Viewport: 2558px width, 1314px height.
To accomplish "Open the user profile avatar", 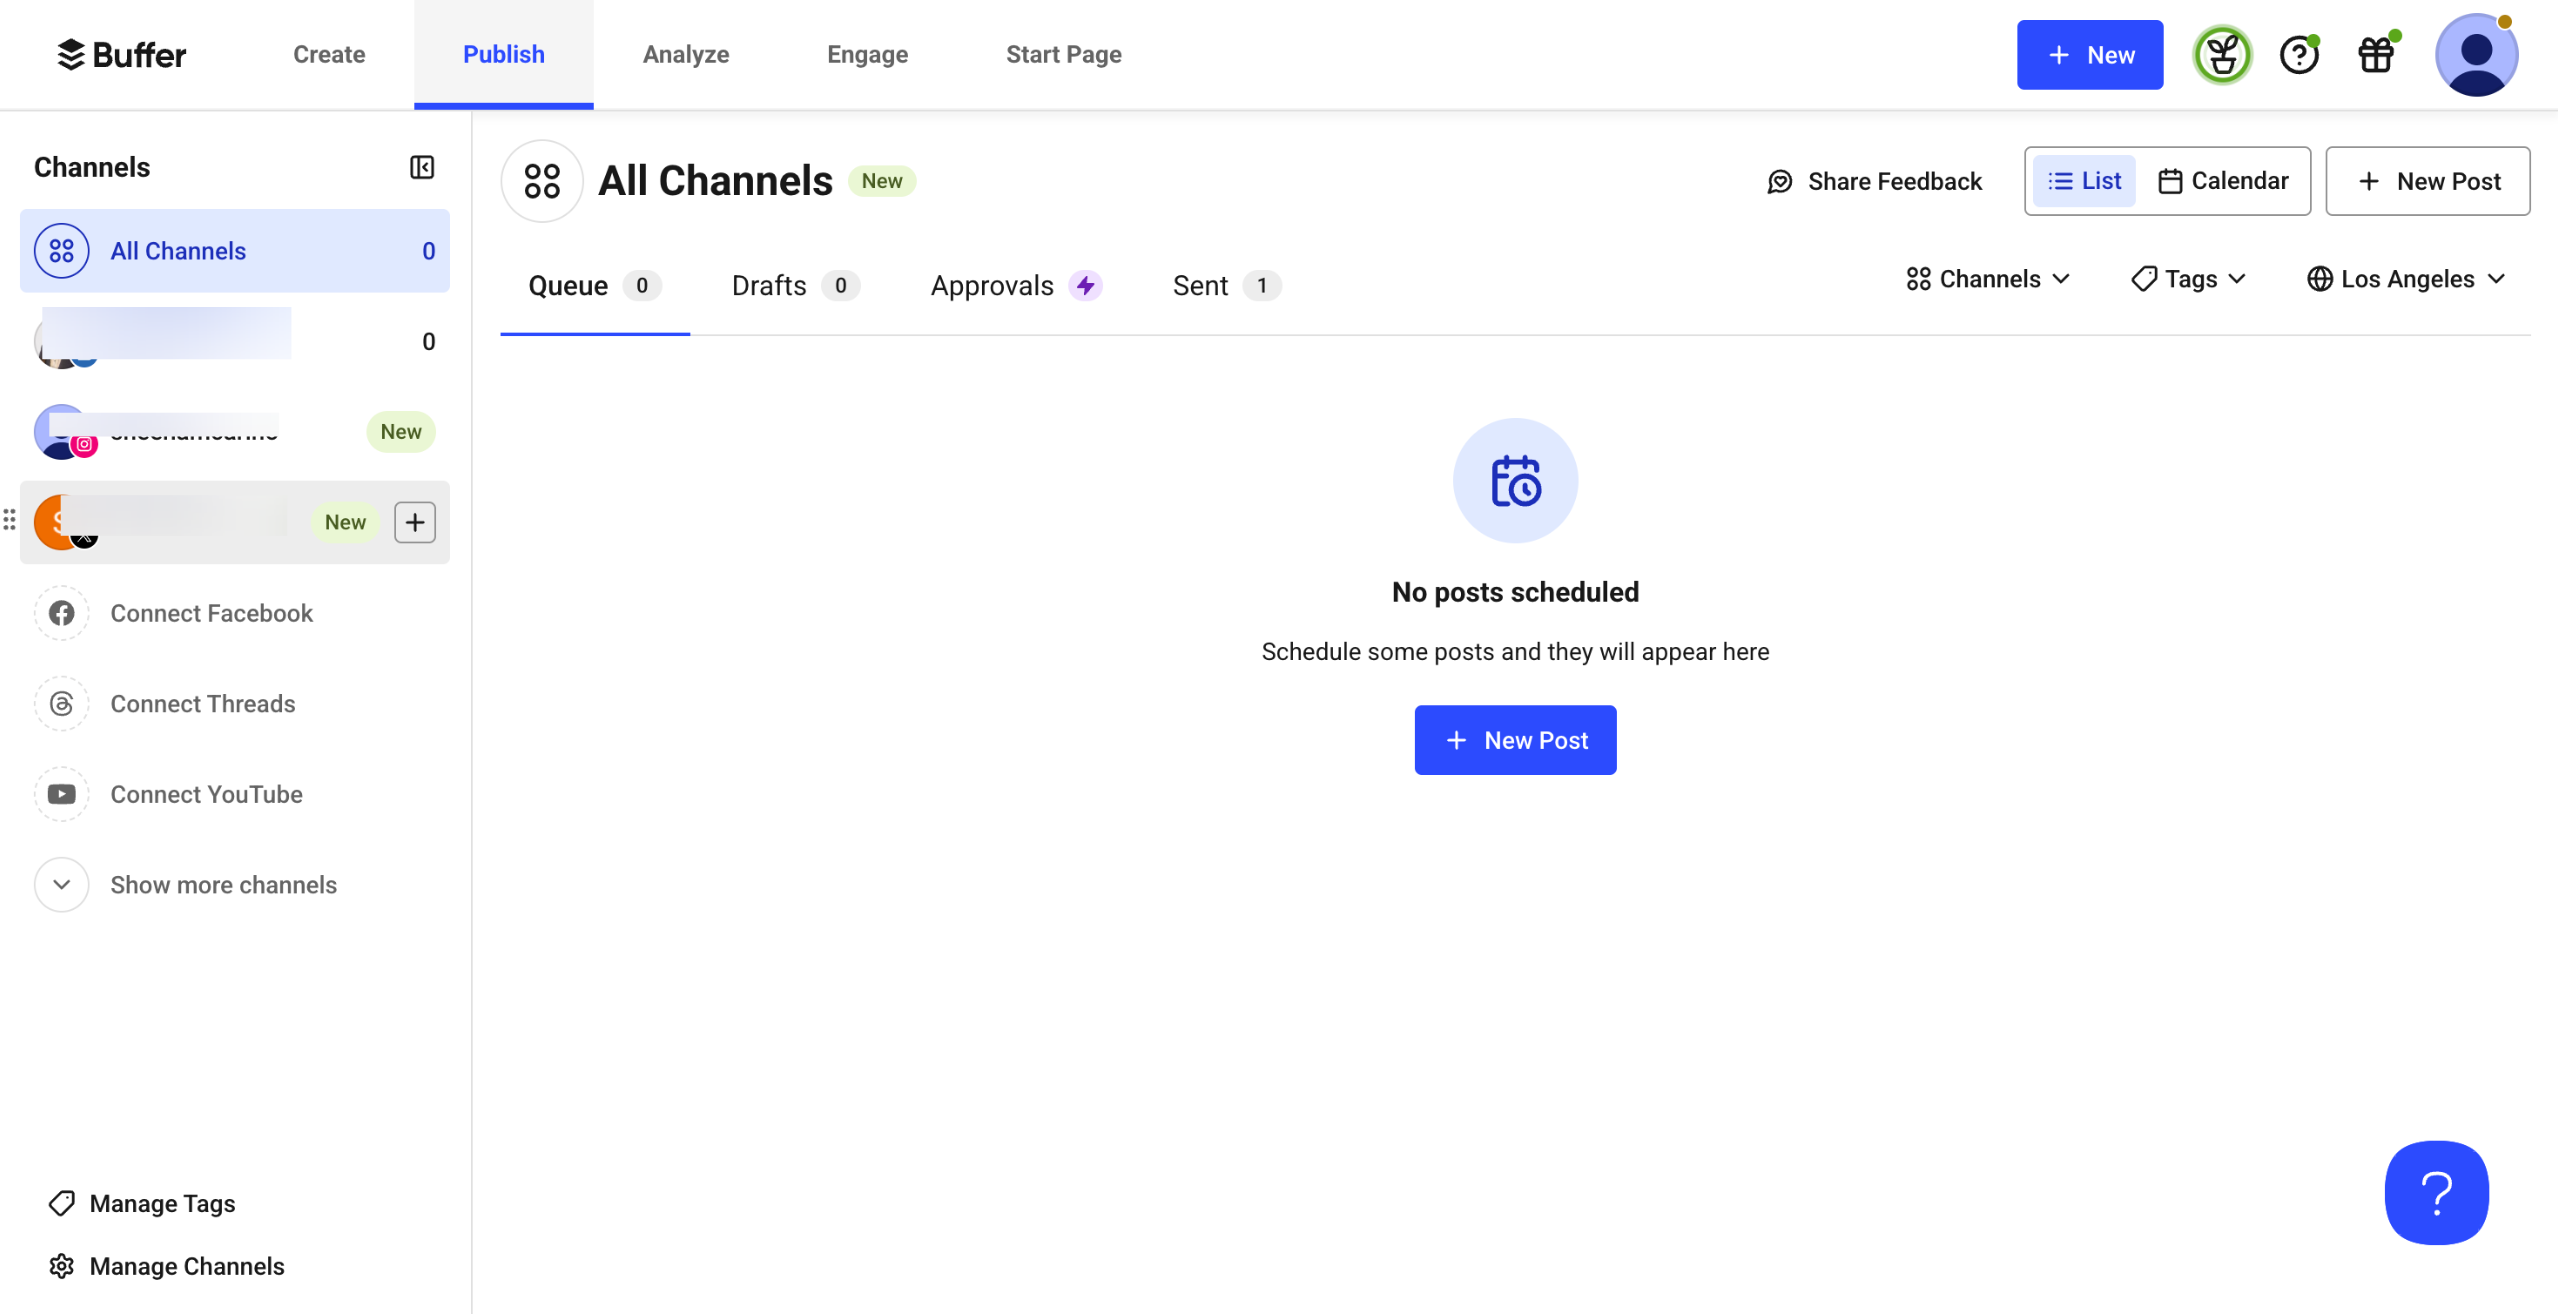I will click(x=2475, y=55).
